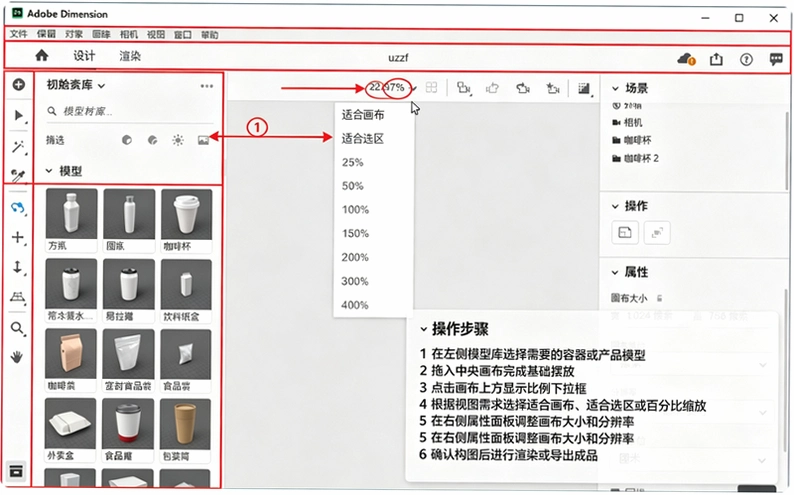
Task: Toggle the render preview icon
Action: (584, 89)
